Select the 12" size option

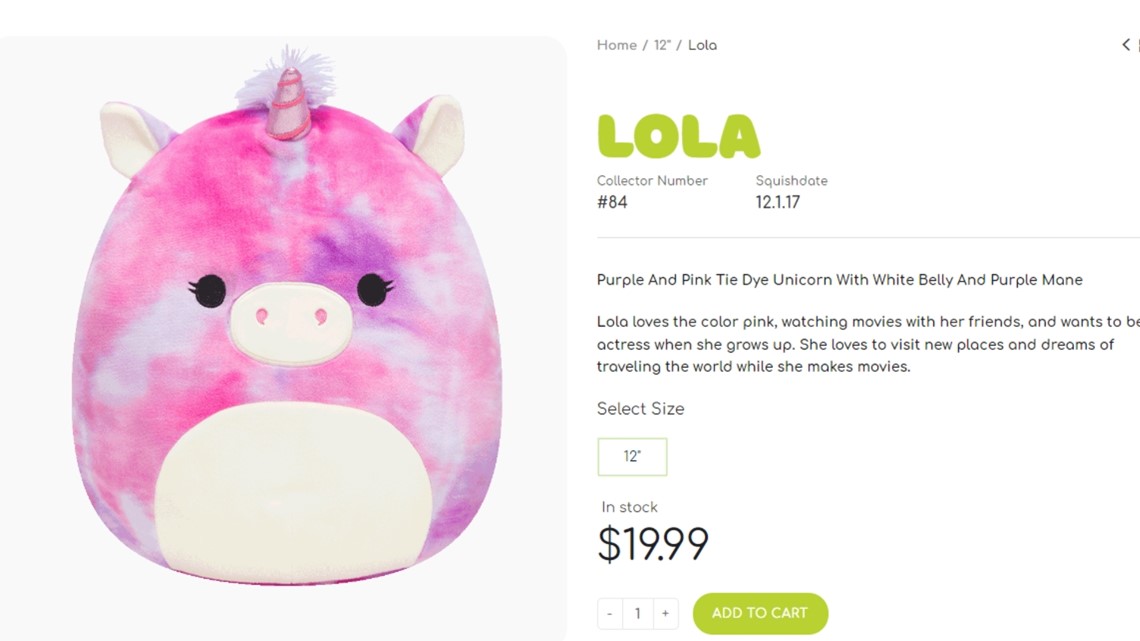(x=632, y=456)
